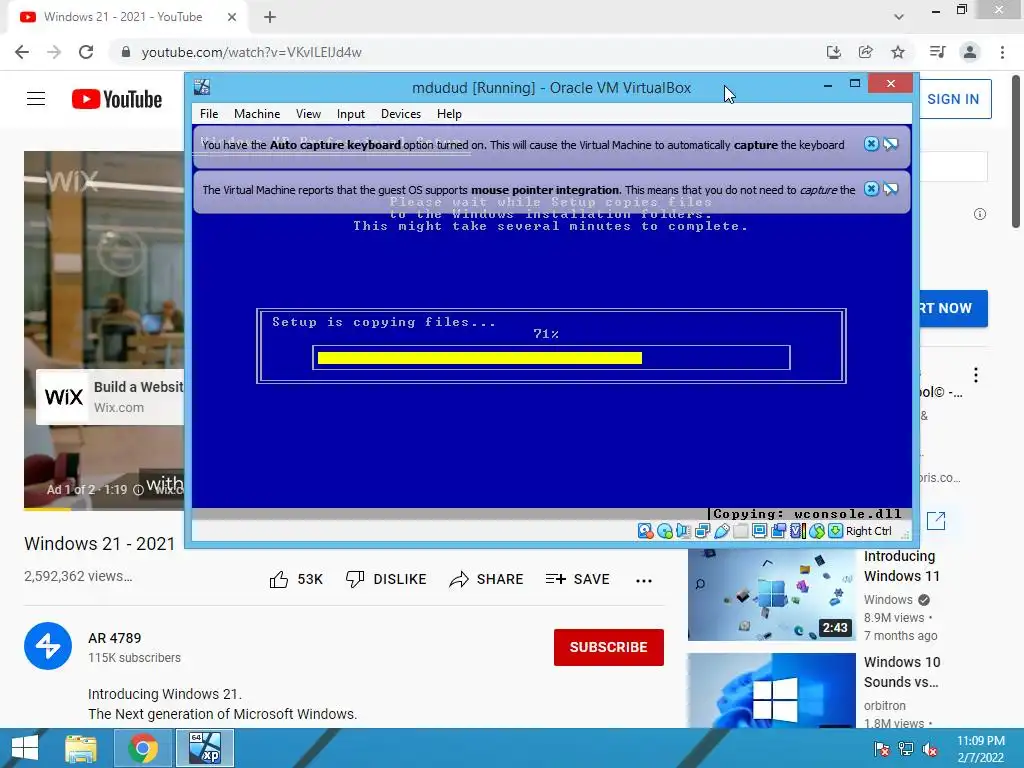Click the SHARE button under the video
1024x768 pixels.
click(487, 579)
